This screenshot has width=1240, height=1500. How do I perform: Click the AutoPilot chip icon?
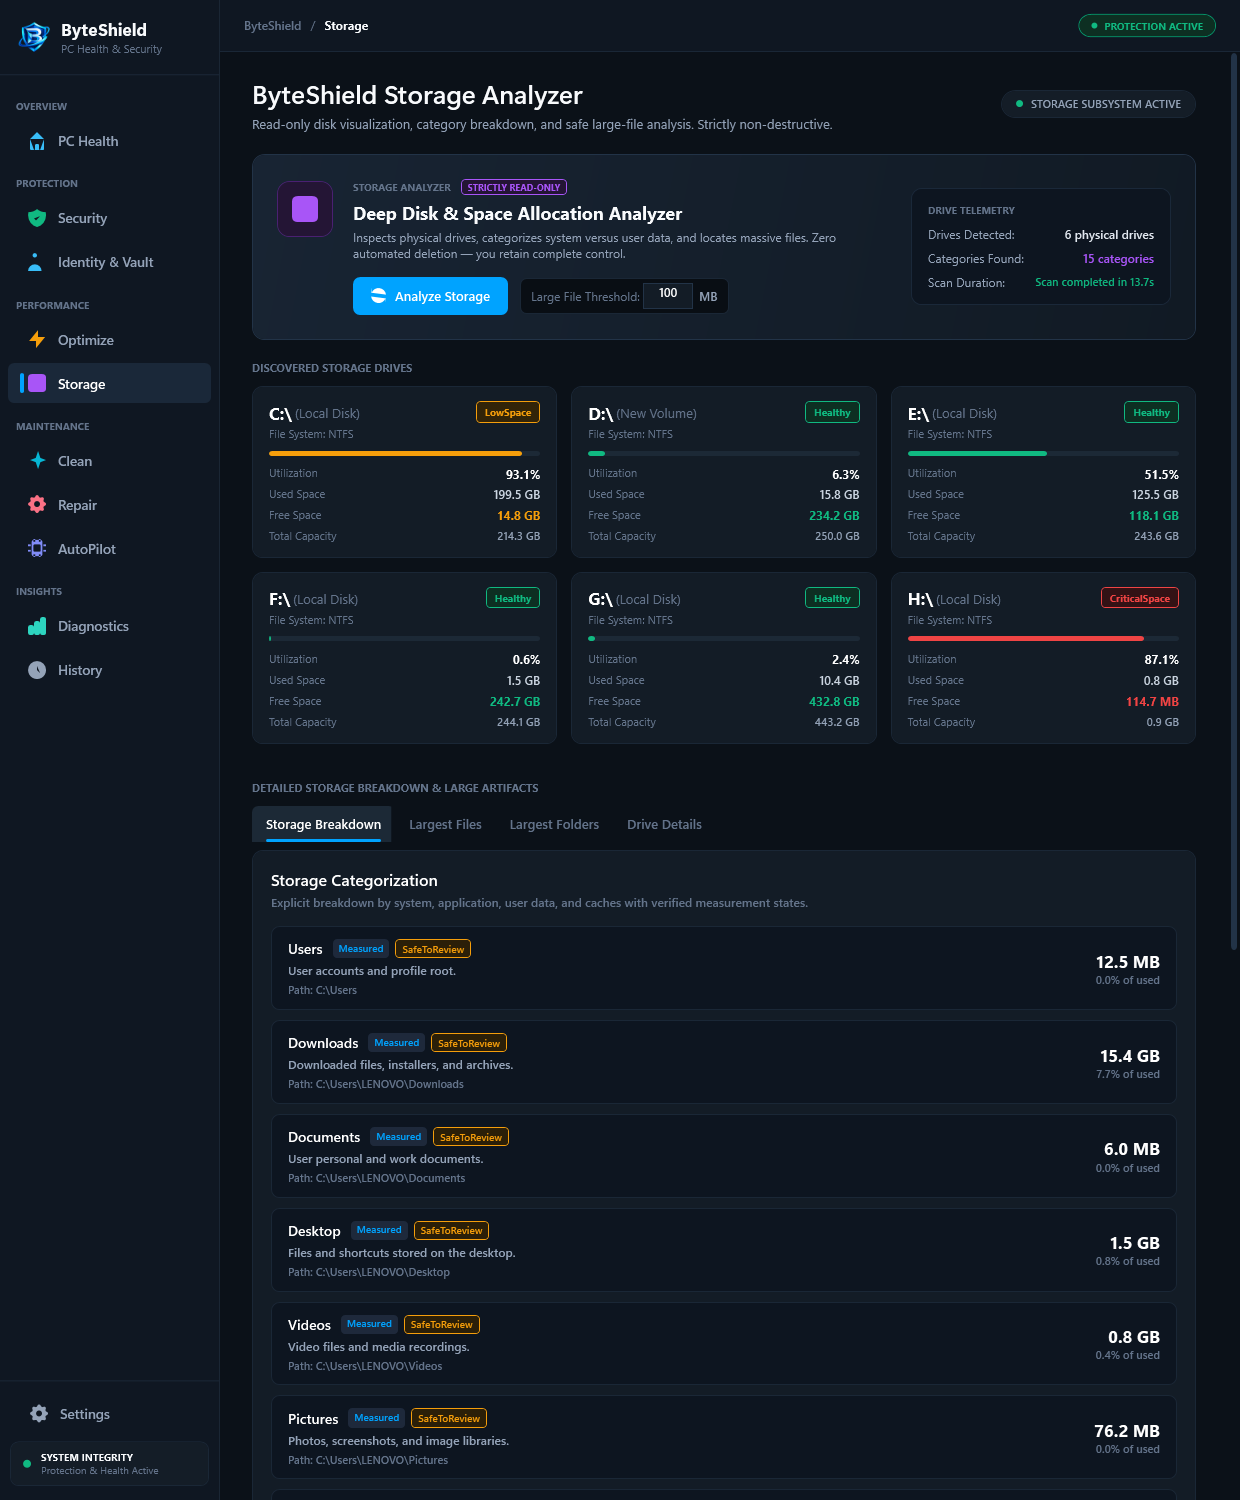point(37,549)
